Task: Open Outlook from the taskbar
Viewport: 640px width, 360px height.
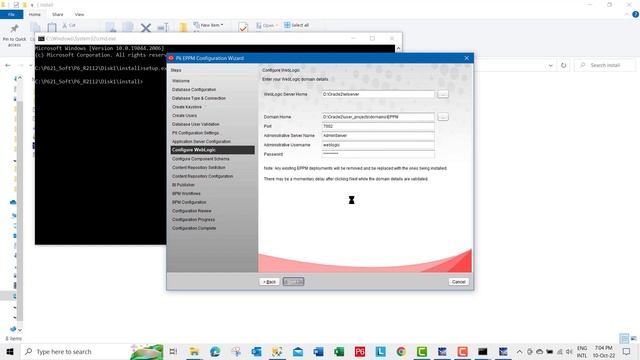Action: (256, 351)
